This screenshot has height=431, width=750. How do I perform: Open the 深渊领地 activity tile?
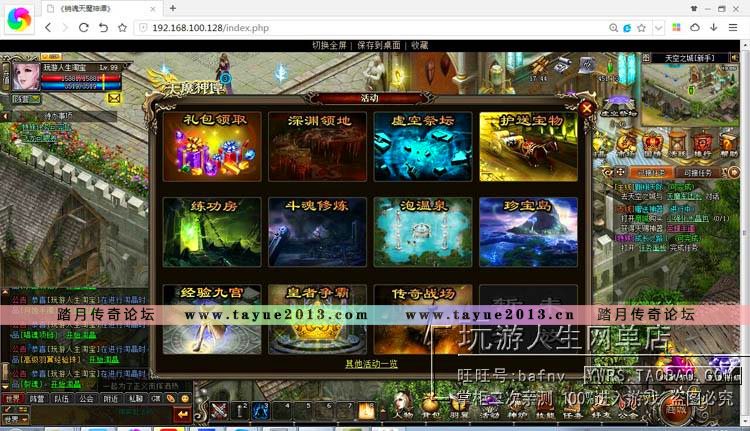pyautogui.click(x=318, y=146)
